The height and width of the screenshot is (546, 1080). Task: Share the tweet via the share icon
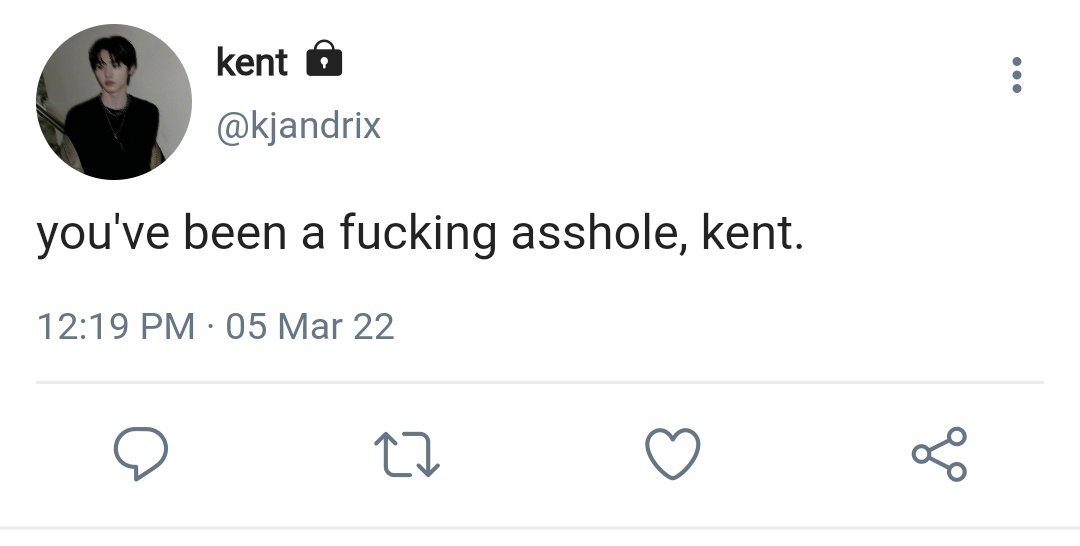click(x=939, y=454)
